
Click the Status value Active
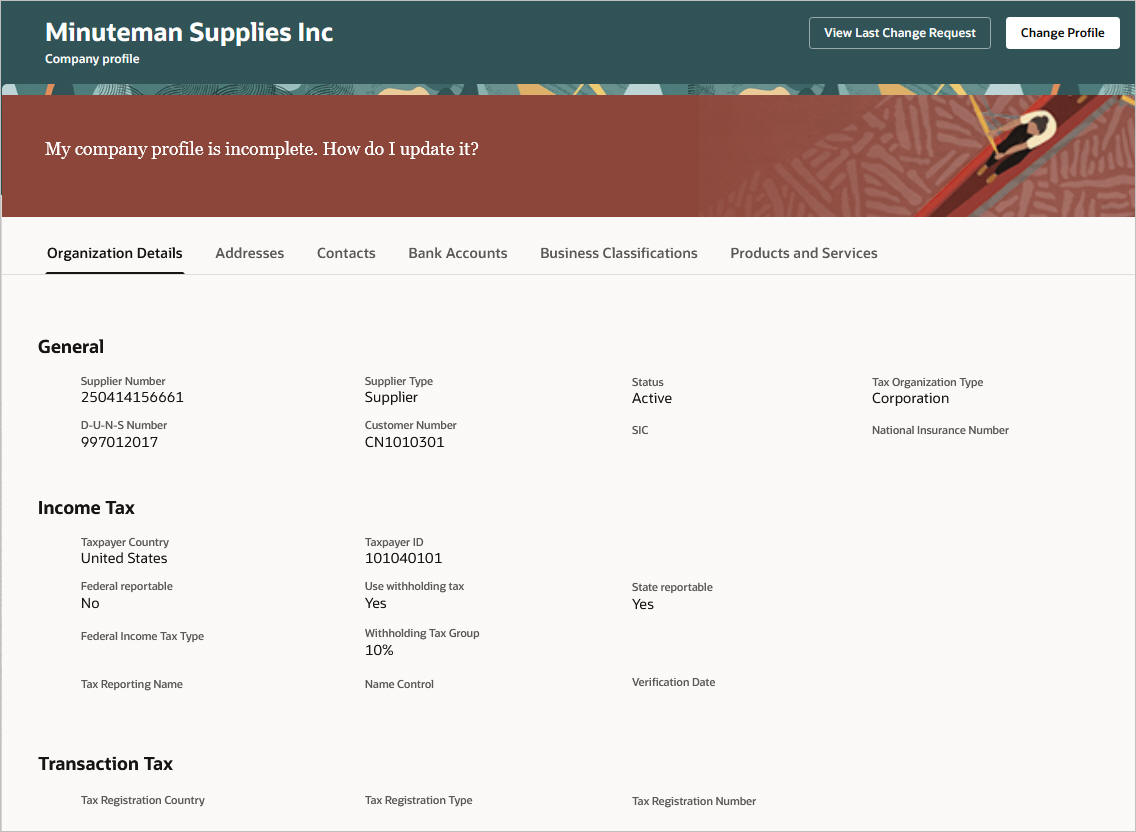pos(651,398)
